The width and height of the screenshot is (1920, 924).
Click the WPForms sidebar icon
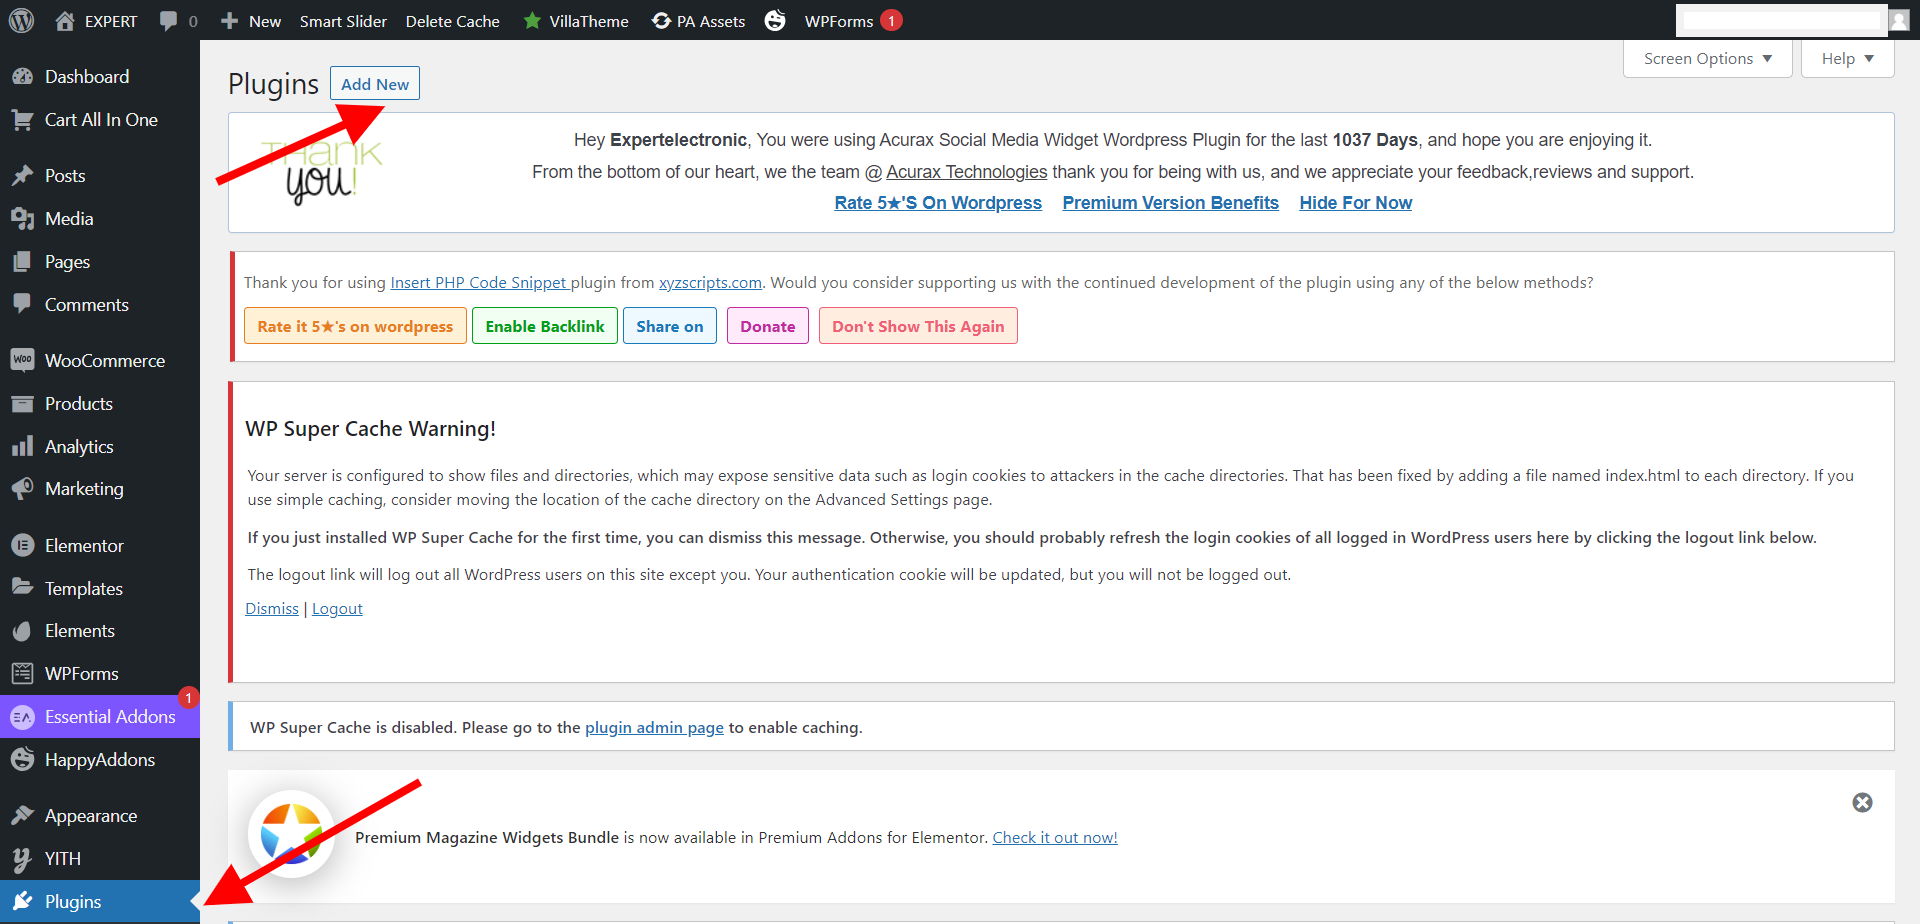coord(22,674)
